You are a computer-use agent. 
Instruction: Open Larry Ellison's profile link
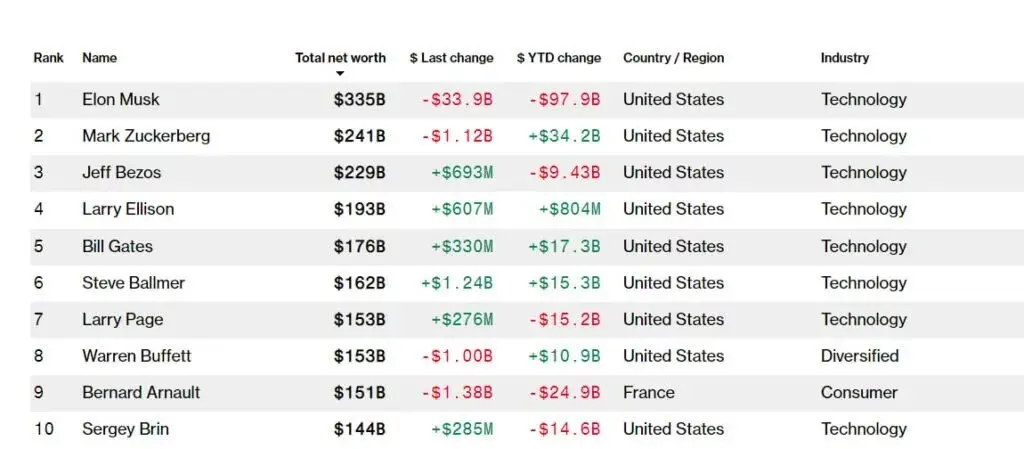(128, 209)
